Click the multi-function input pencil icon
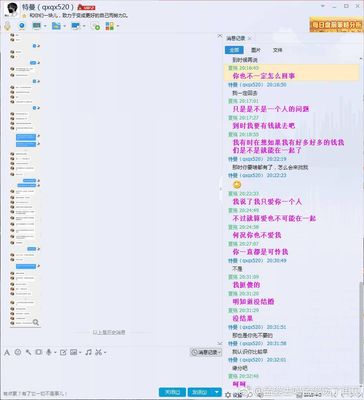 pos(63,352)
